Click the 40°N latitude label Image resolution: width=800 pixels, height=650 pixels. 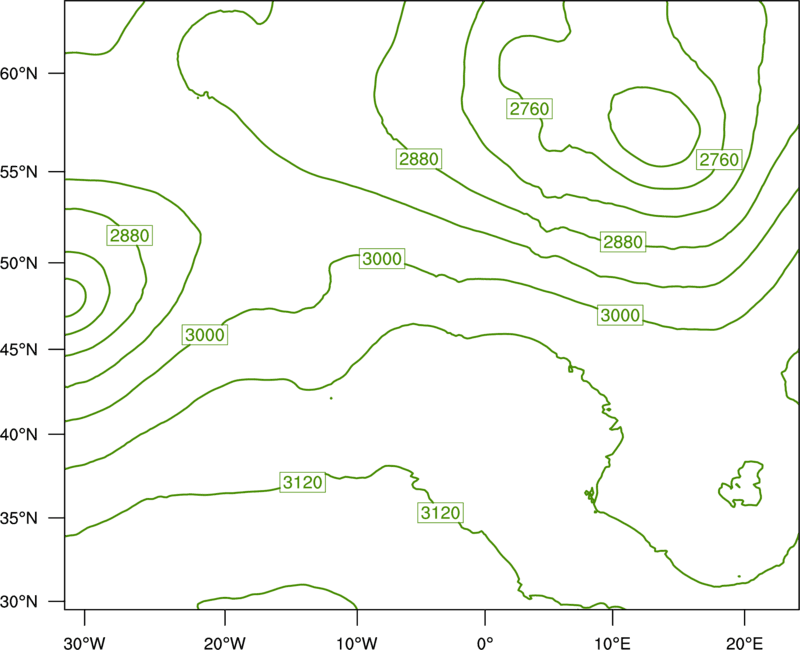pyautogui.click(x=19, y=435)
